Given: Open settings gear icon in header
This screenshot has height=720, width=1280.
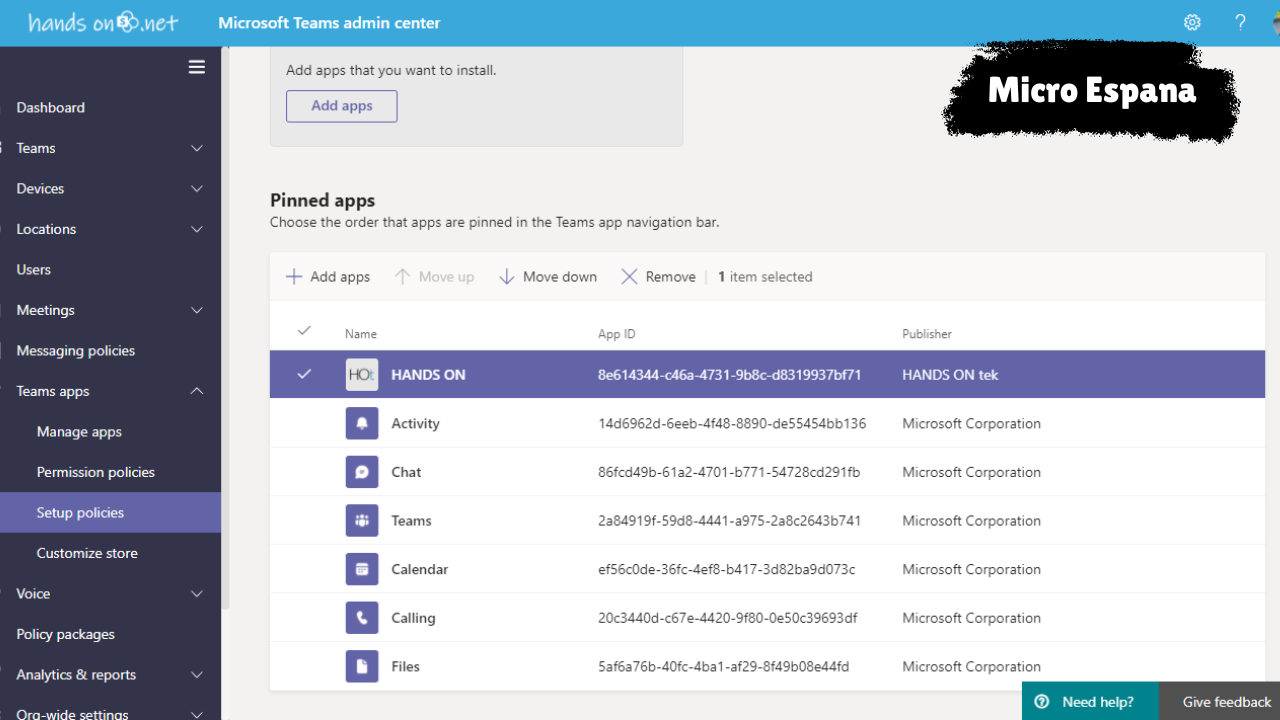Looking at the screenshot, I should click(x=1192, y=22).
